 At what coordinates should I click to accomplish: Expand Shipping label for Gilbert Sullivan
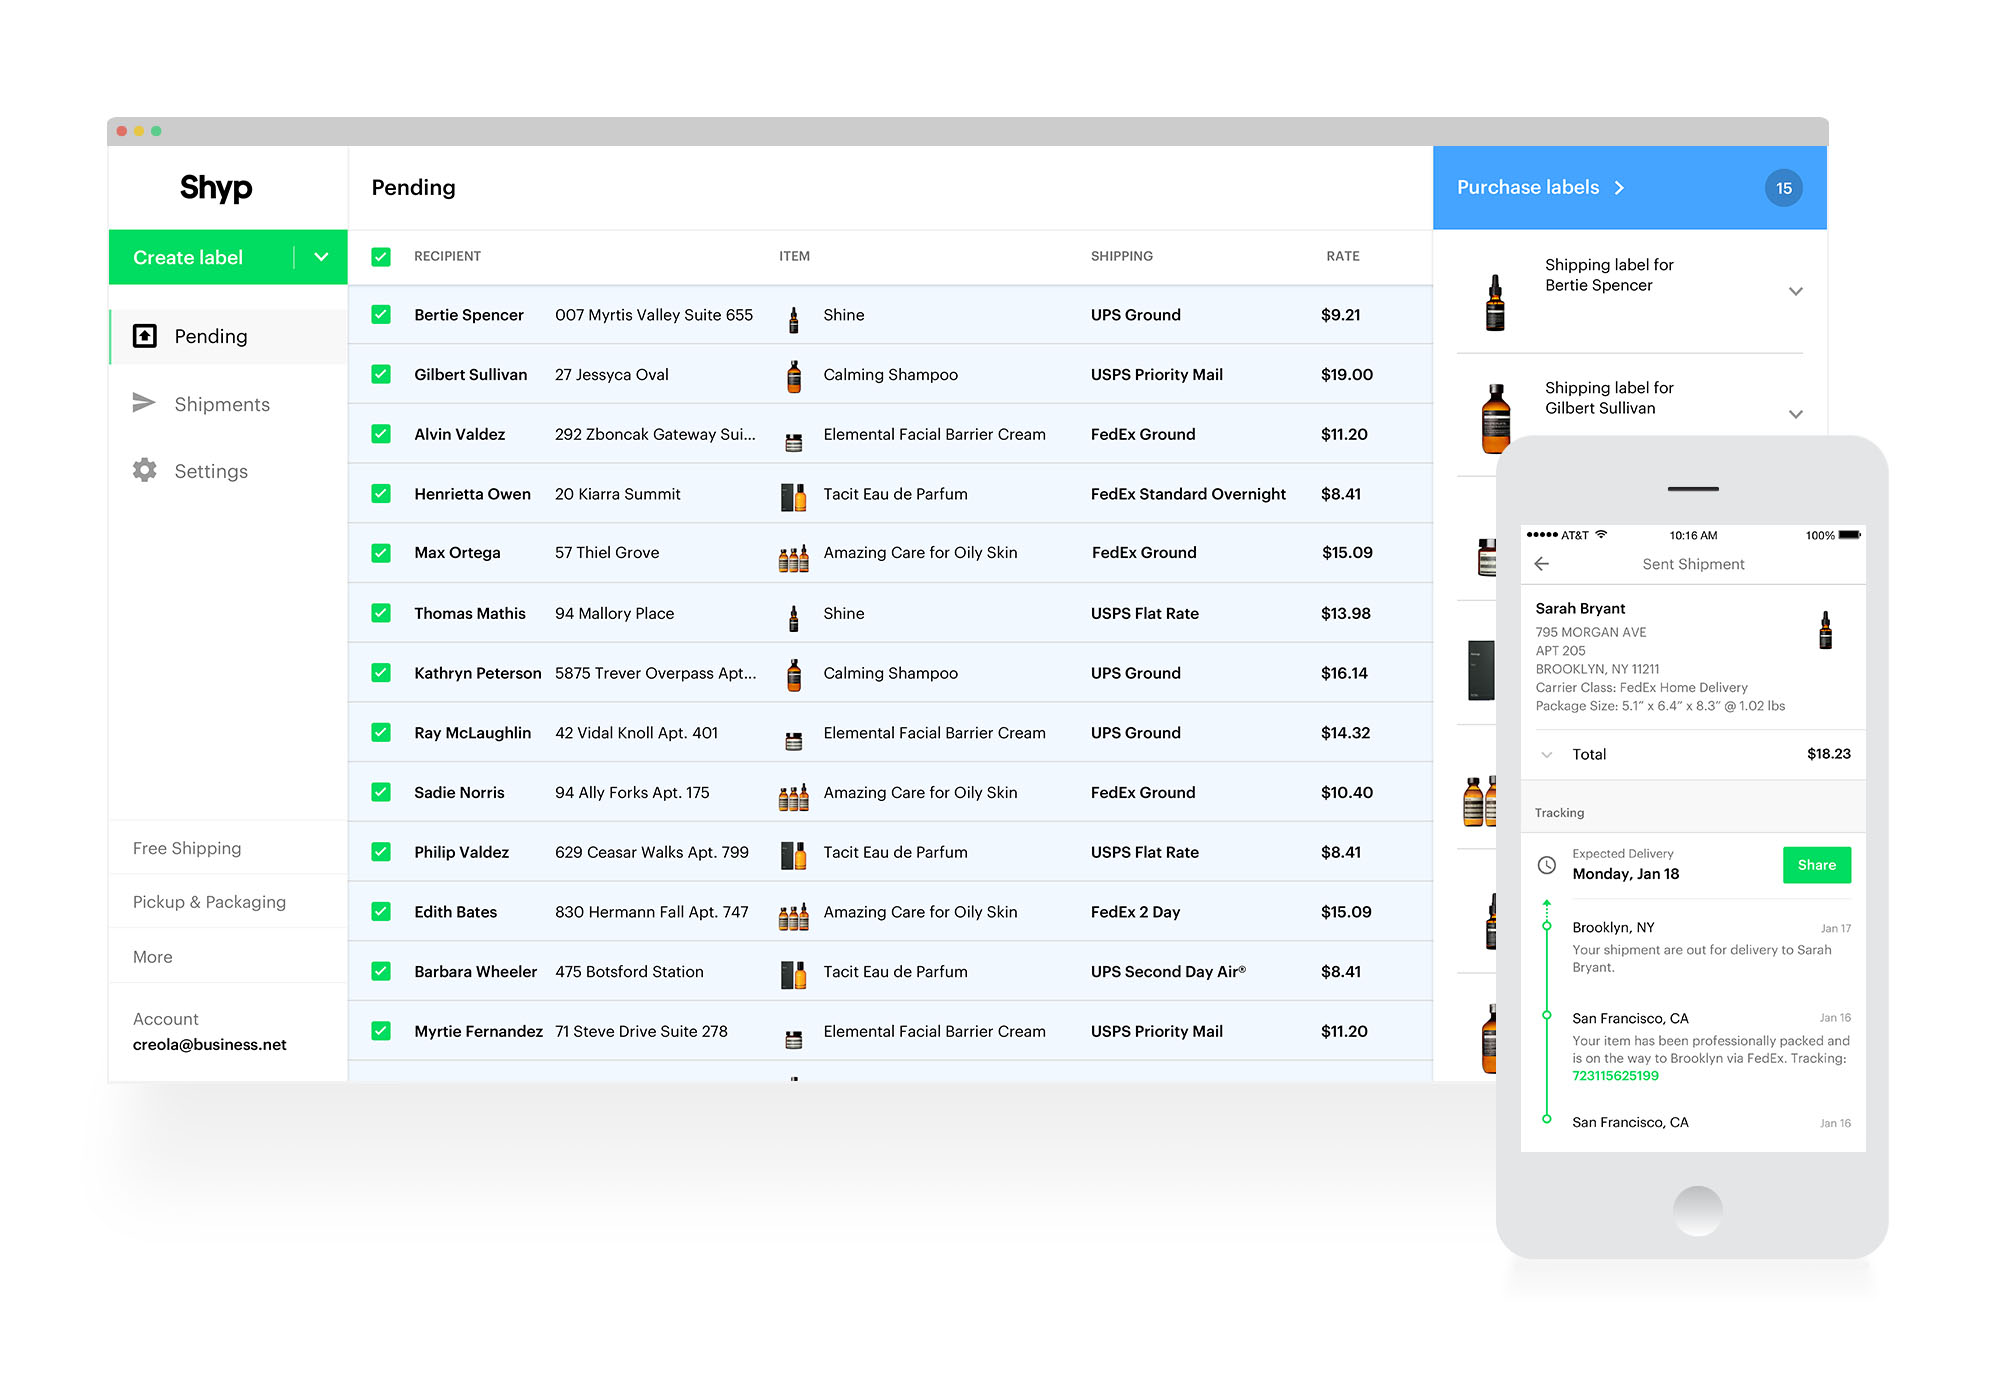pyautogui.click(x=1795, y=413)
